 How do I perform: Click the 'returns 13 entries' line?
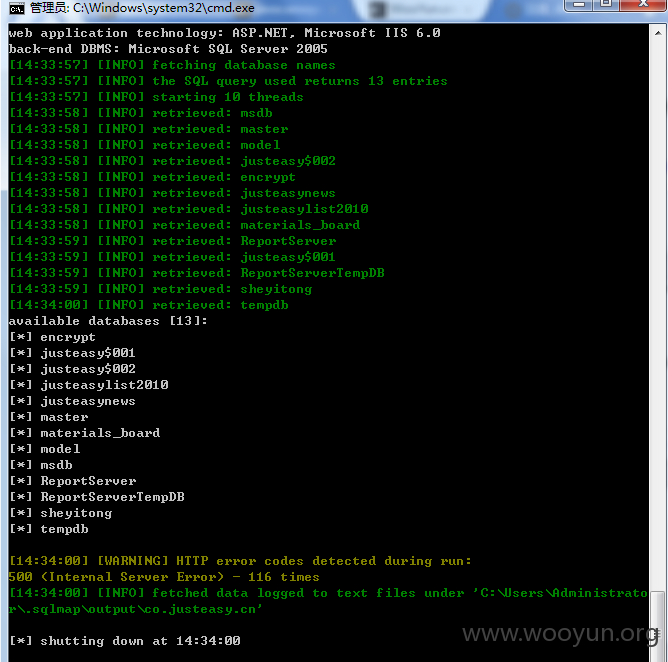point(228,81)
